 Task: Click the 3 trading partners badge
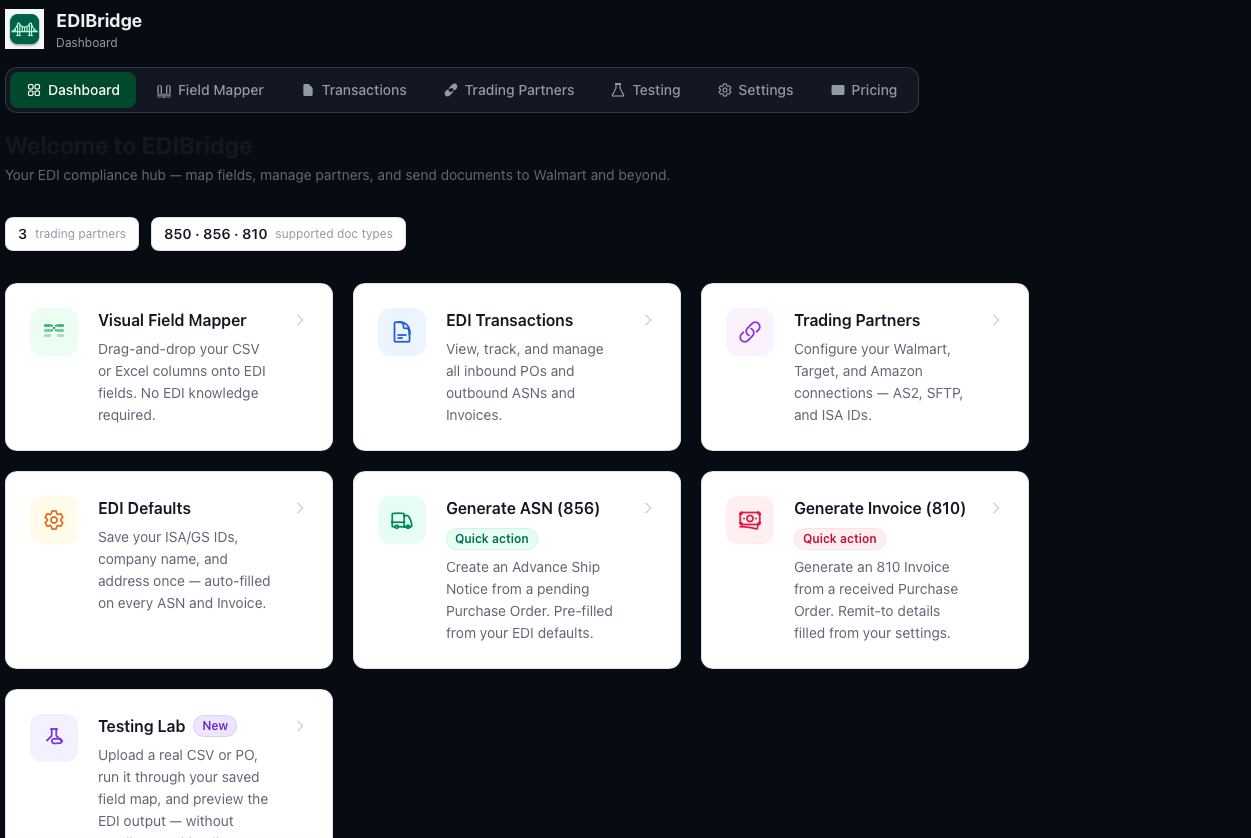[72, 234]
